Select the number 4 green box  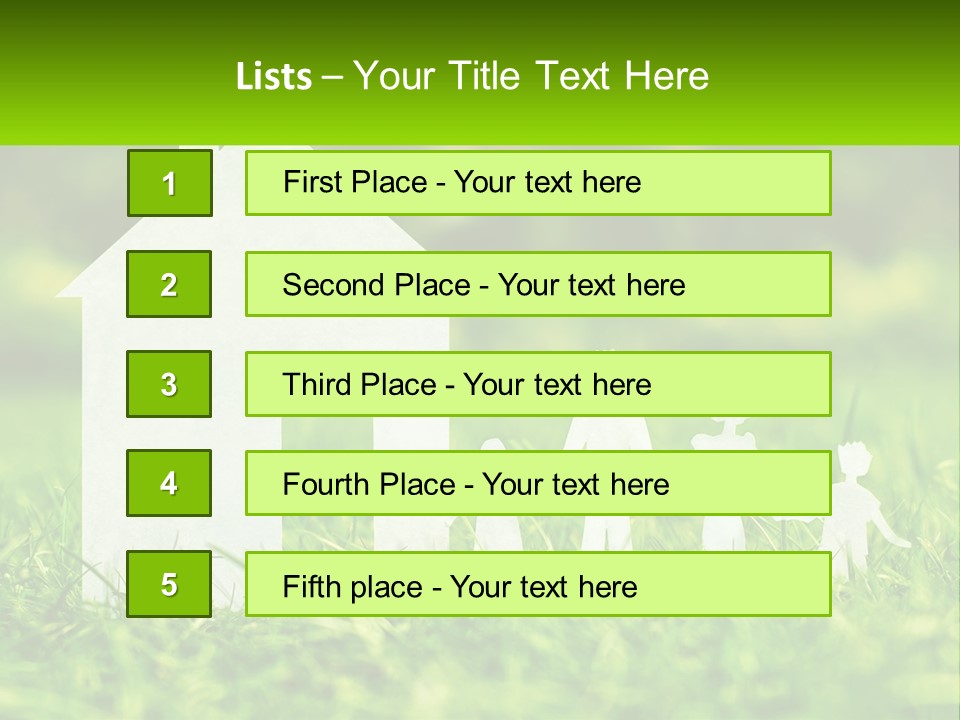tap(169, 483)
